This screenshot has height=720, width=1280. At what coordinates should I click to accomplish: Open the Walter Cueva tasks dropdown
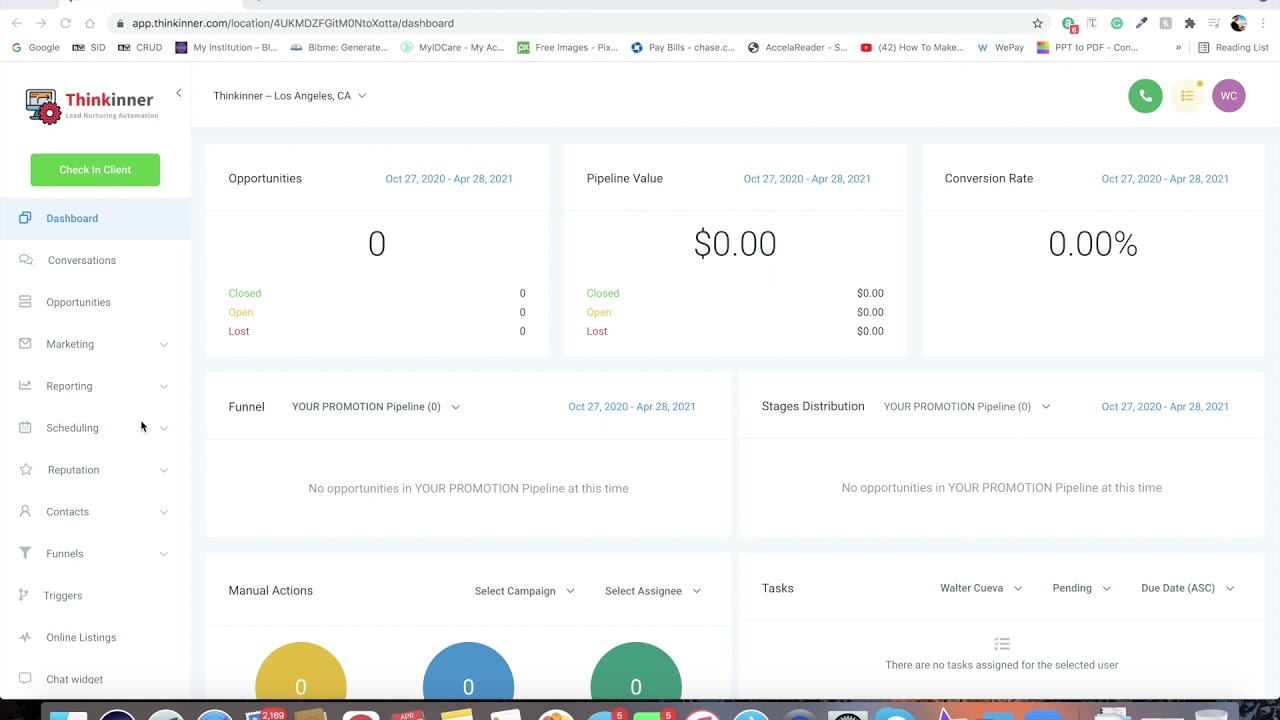tap(981, 588)
